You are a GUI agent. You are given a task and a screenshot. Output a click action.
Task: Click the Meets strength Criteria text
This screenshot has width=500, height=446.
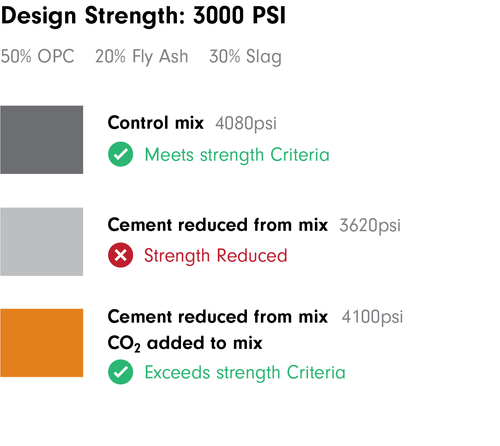[x=237, y=155]
